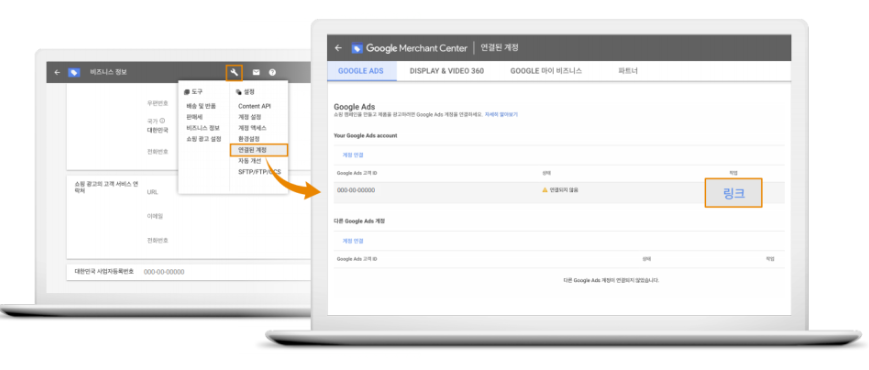The image size is (869, 370).
Task: Switch to the GOOGLE ADS tab
Action: (360, 71)
